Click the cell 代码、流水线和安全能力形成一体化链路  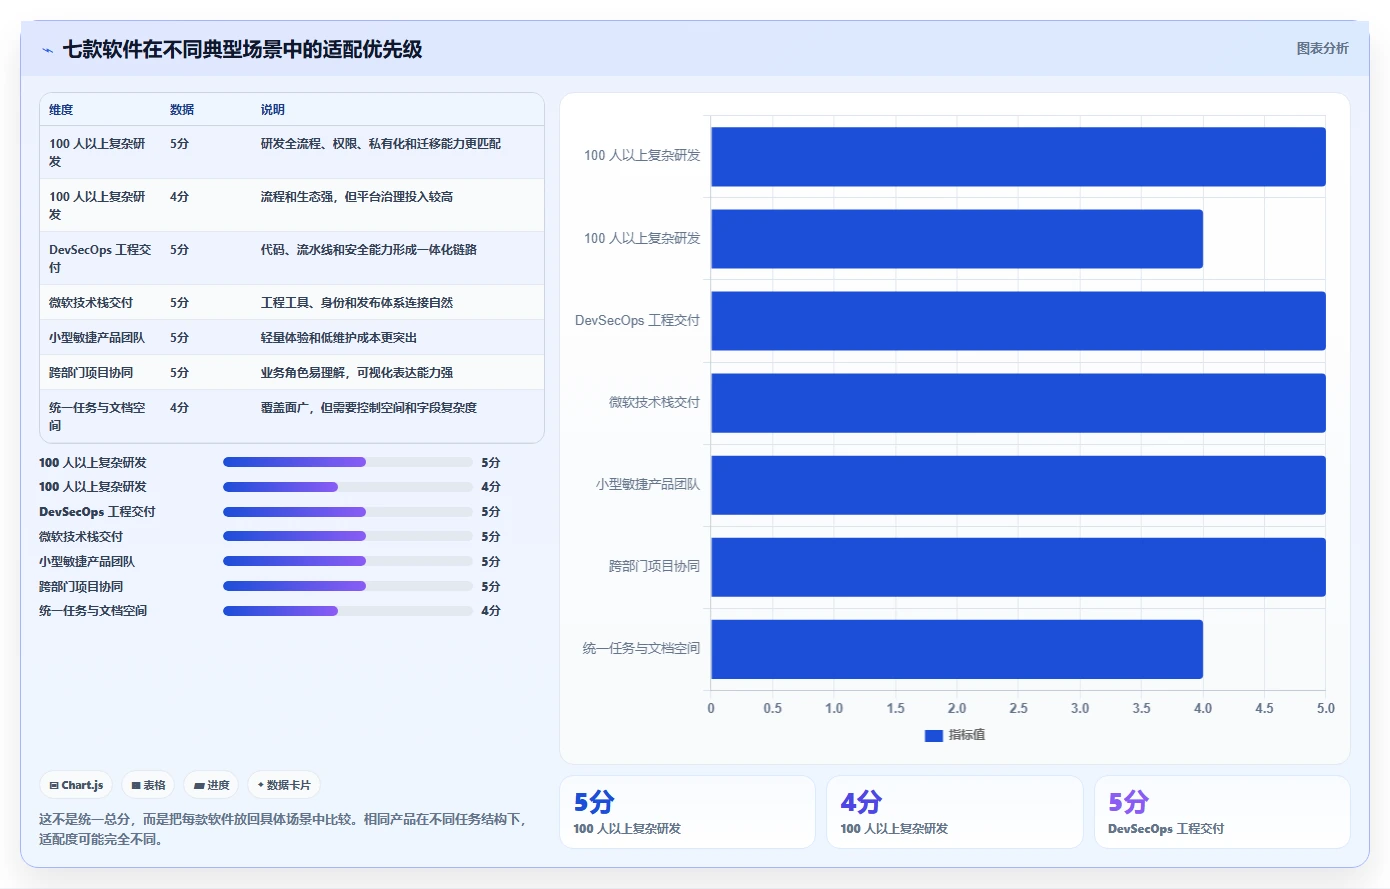(369, 250)
